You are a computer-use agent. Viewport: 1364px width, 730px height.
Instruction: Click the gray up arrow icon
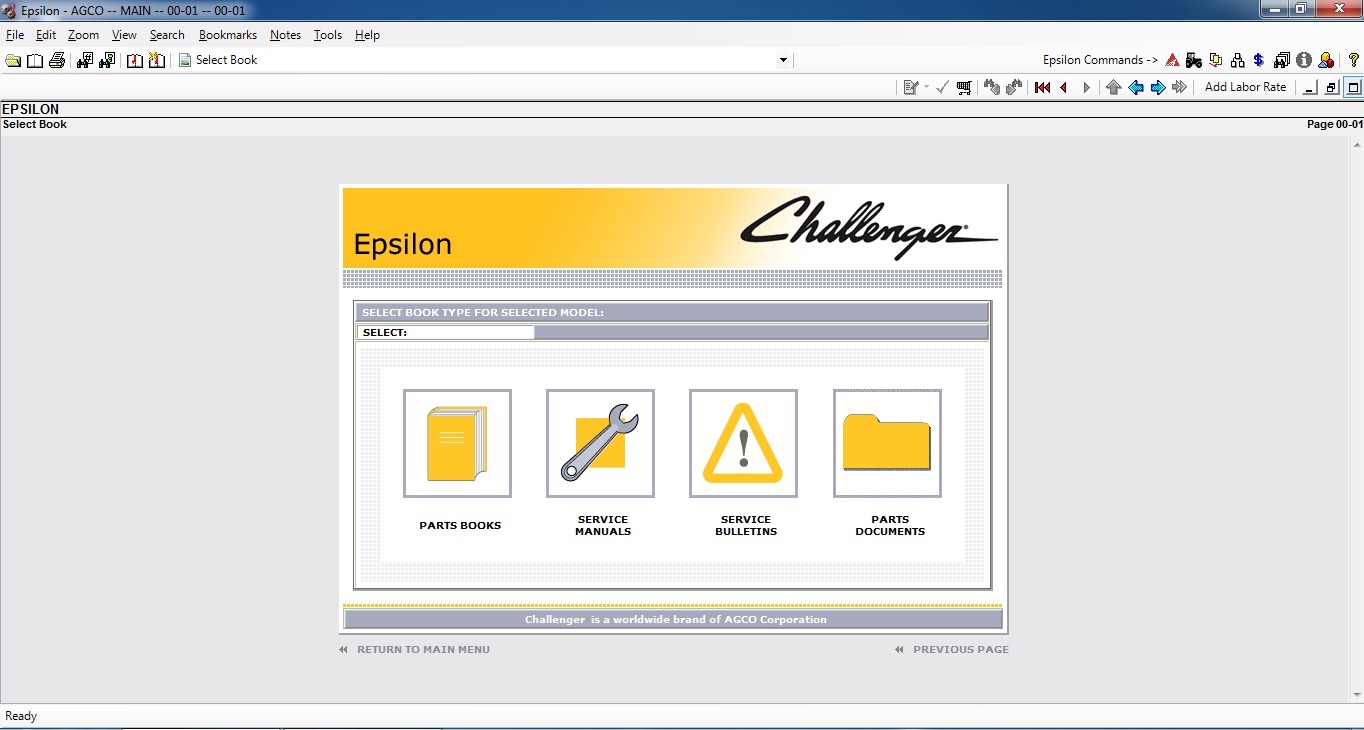(x=1114, y=87)
